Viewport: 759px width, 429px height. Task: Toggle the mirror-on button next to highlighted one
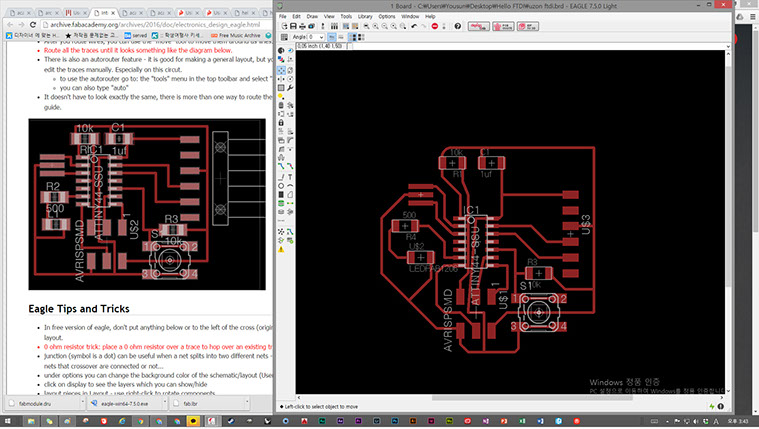point(341,37)
